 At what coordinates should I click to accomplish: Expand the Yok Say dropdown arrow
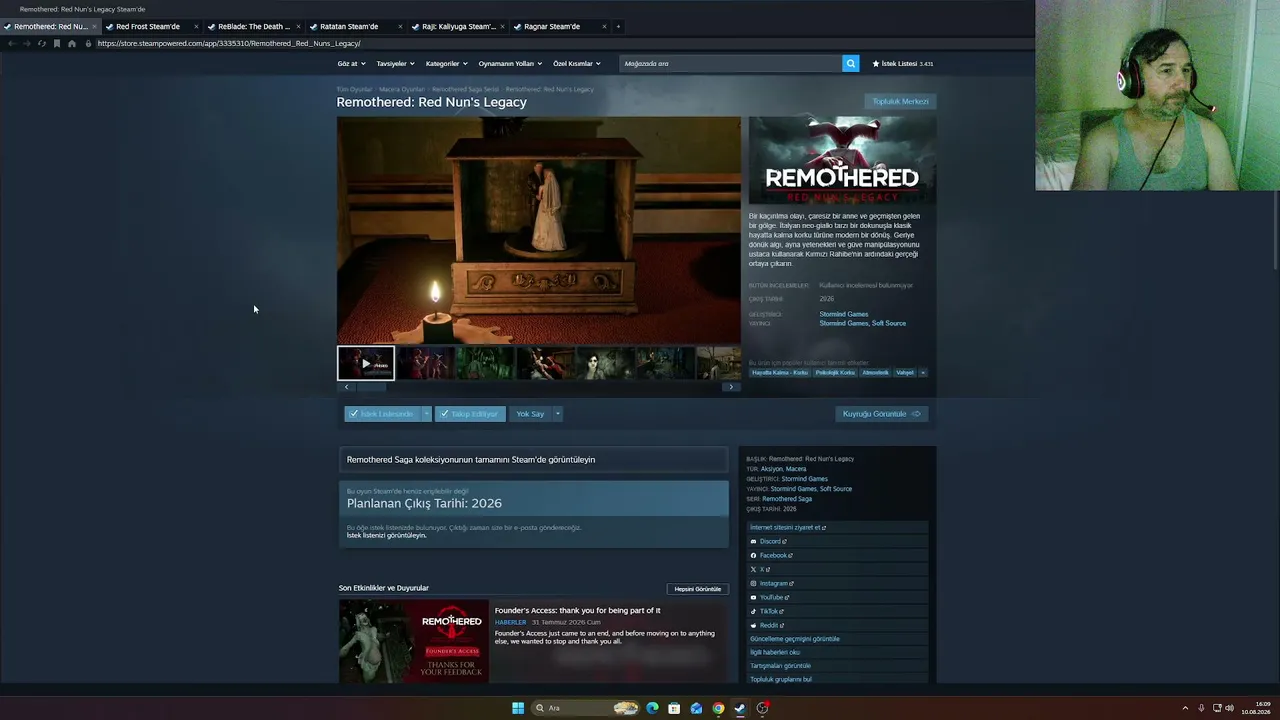tap(558, 414)
